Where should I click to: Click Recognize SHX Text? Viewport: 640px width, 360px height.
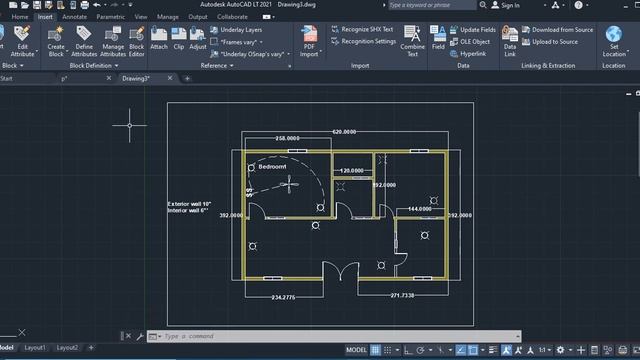point(362,29)
